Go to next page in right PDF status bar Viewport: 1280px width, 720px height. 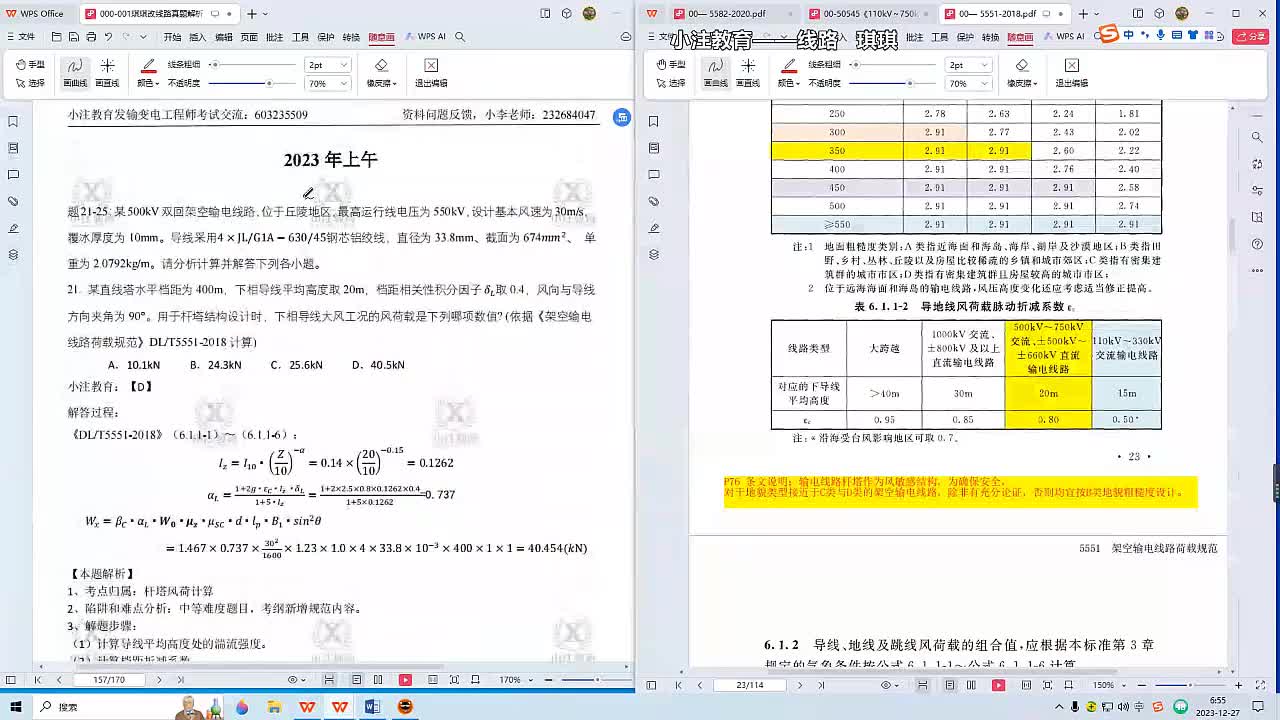(x=800, y=685)
